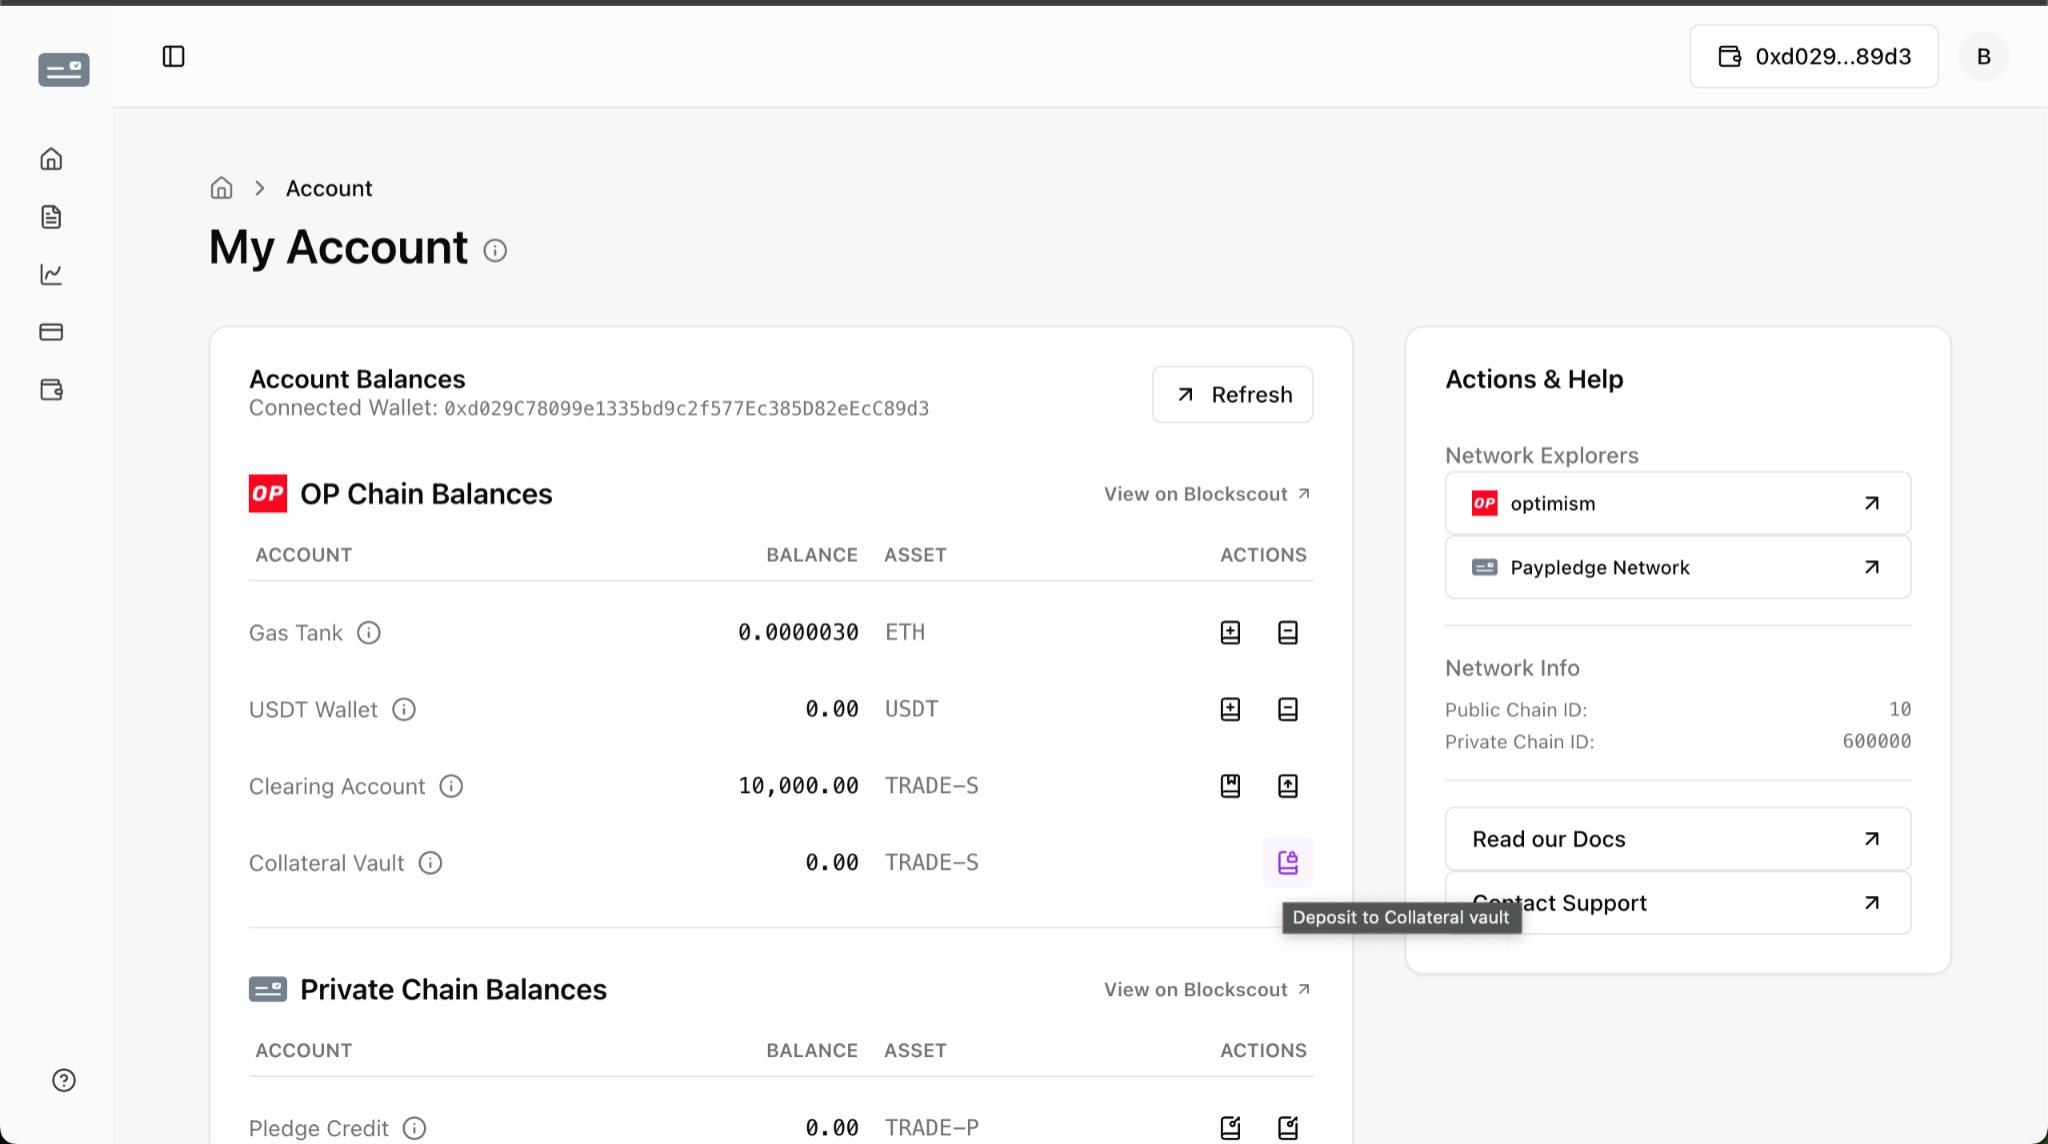The height and width of the screenshot is (1144, 2048).
Task: Click Clearing Account balance 10,000.00
Action: point(798,786)
